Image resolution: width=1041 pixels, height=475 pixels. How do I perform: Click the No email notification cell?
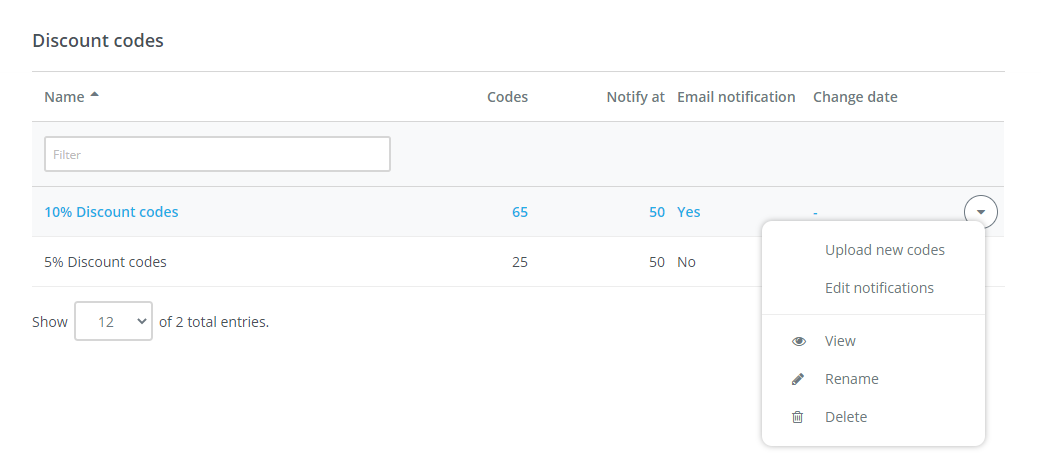coord(686,262)
